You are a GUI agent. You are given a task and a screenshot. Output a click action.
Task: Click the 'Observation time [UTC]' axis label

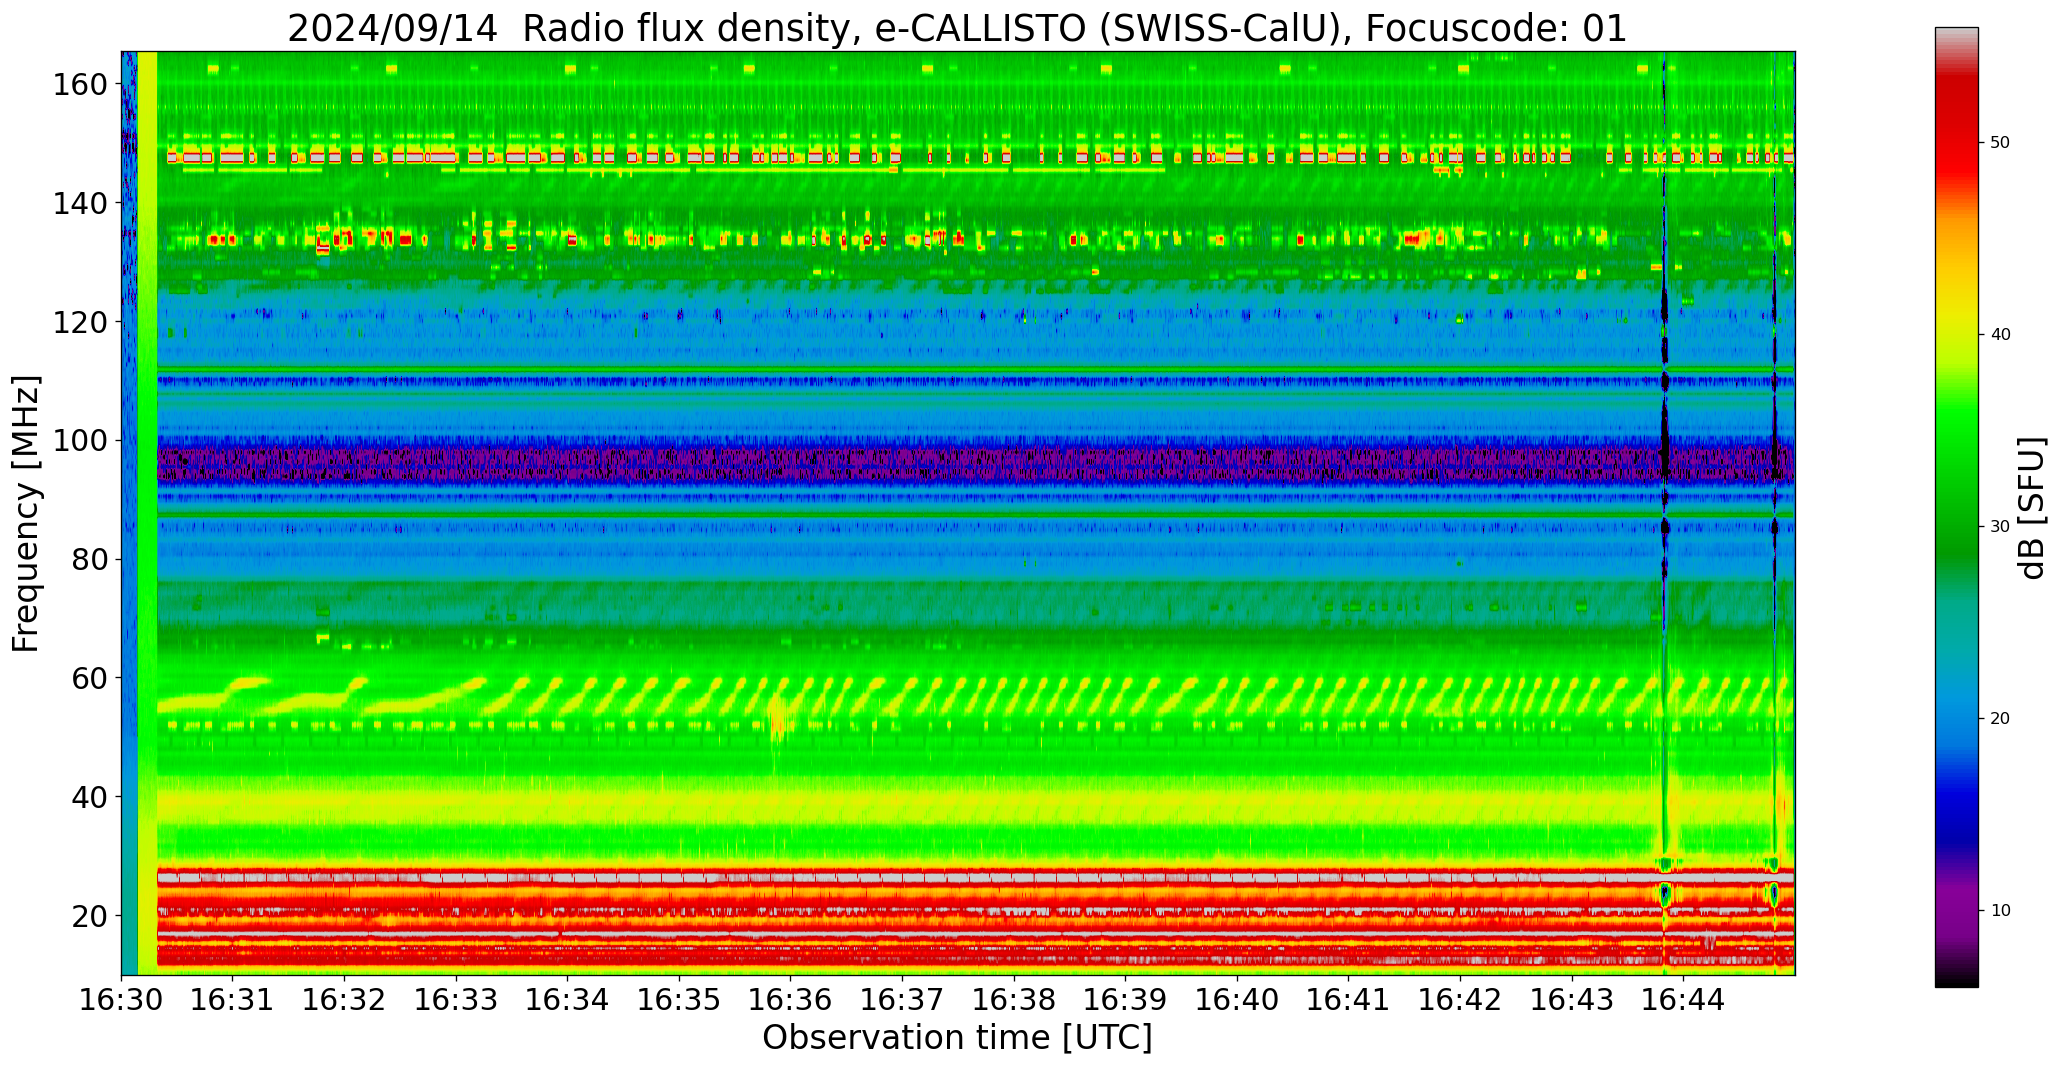pyautogui.click(x=957, y=1038)
